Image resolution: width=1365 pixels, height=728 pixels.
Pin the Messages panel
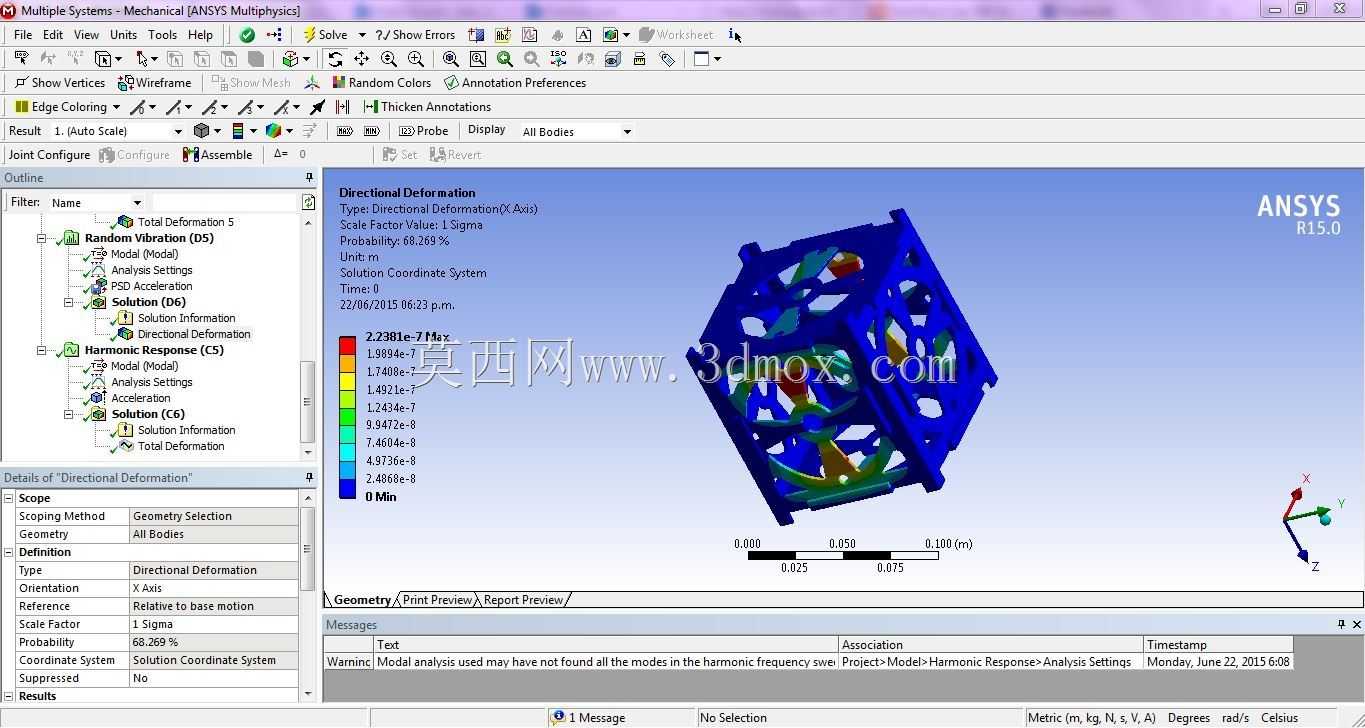click(x=1342, y=624)
